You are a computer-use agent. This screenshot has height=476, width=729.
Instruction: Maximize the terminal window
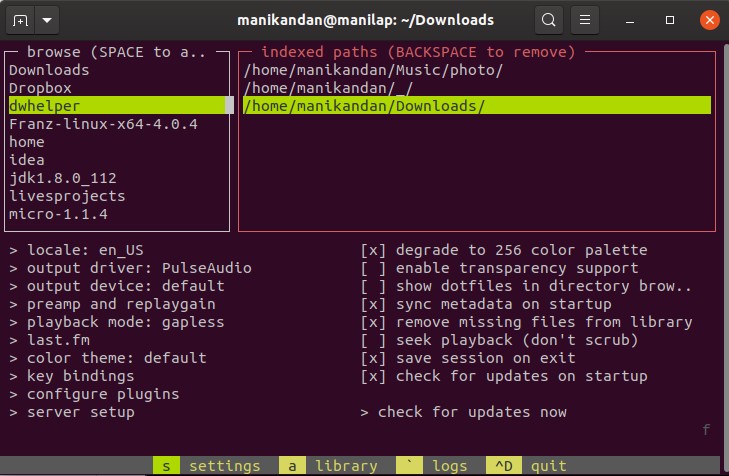coord(670,20)
